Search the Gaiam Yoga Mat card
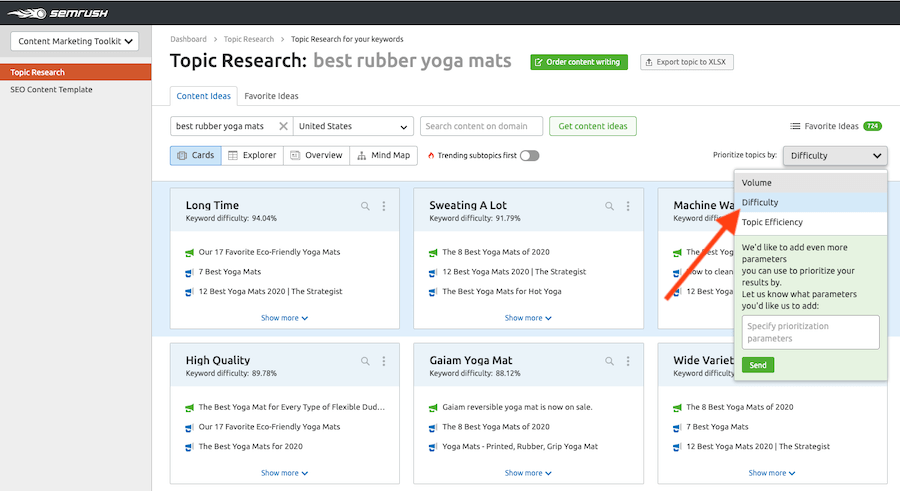The width and height of the screenshot is (900, 491). [x=609, y=361]
